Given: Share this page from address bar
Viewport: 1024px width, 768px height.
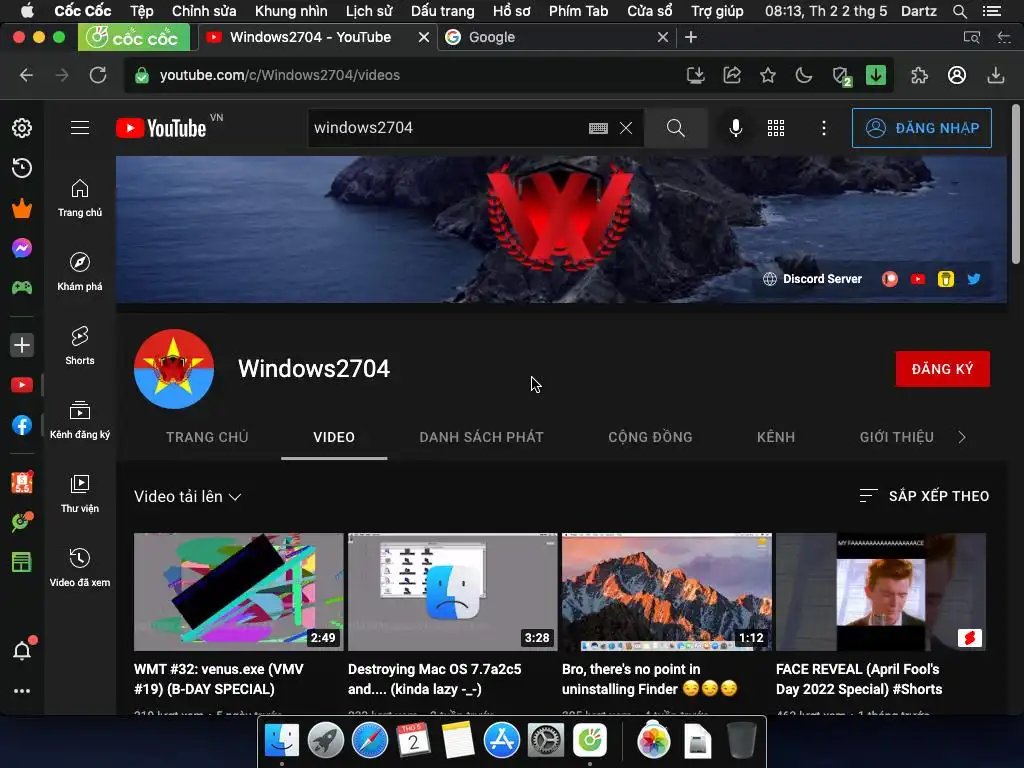Looking at the screenshot, I should 731,75.
